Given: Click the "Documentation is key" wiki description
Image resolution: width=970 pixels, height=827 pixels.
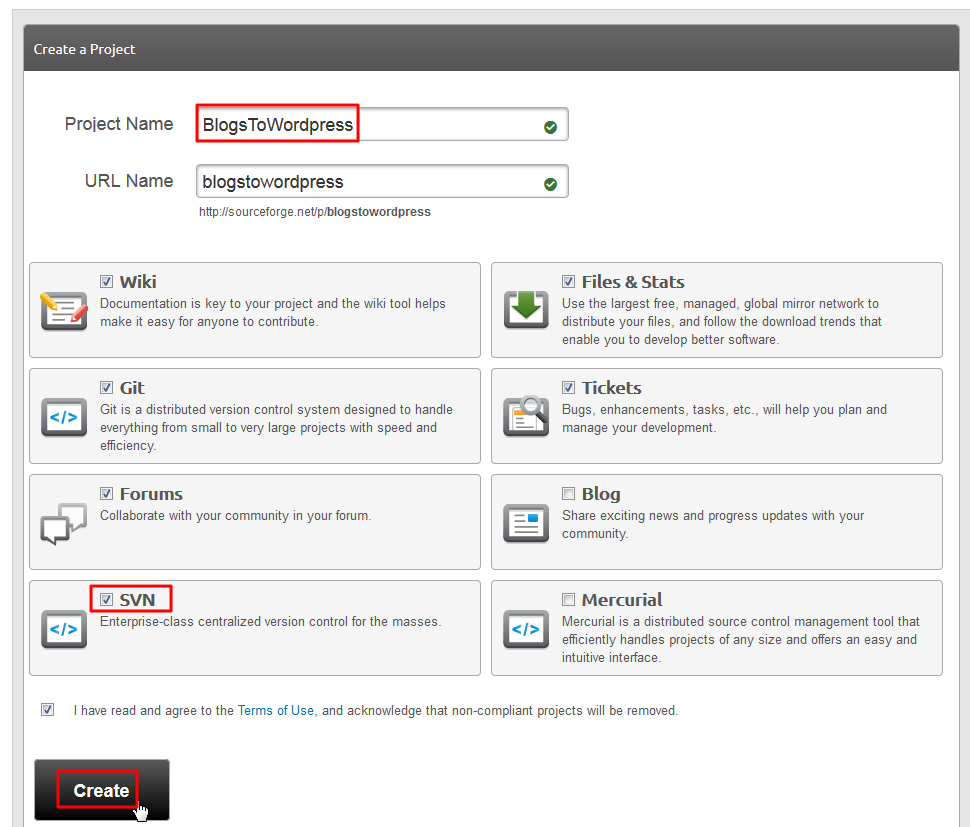Looking at the screenshot, I should click(273, 312).
